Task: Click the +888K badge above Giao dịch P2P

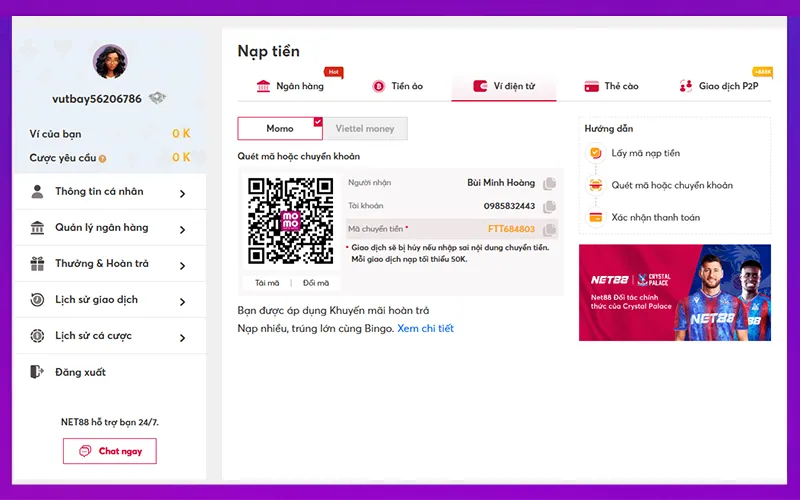Action: 763,72
